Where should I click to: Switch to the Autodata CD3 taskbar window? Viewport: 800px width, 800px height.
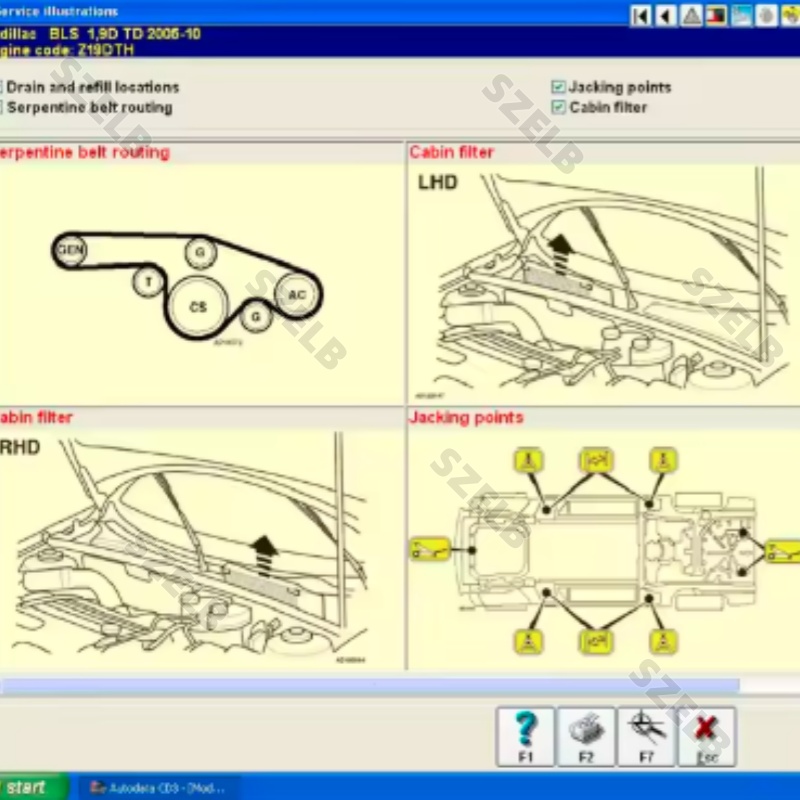158,788
